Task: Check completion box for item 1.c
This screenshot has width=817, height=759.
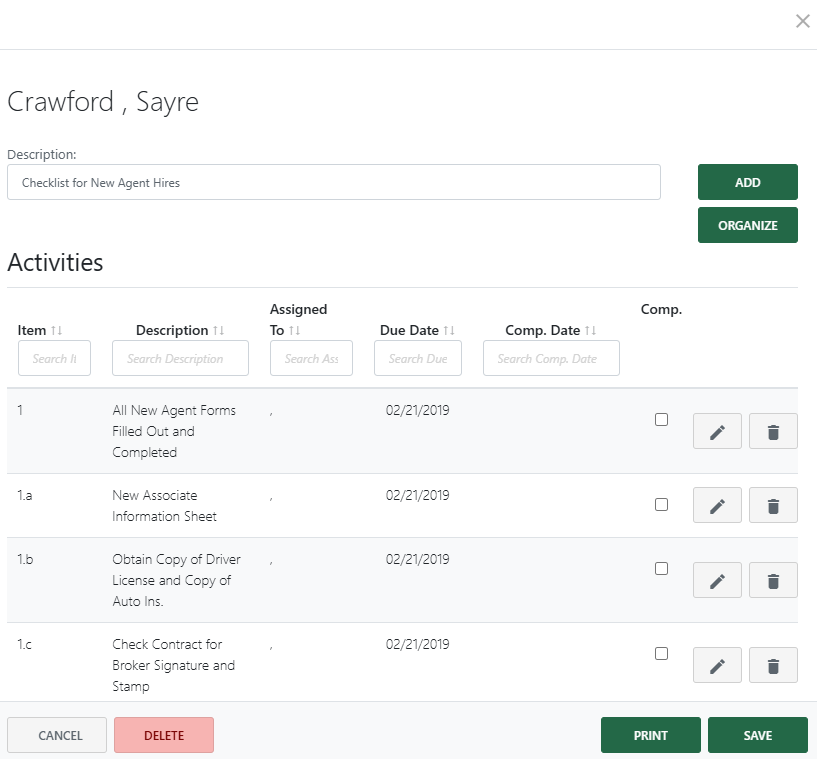Action: (661, 654)
